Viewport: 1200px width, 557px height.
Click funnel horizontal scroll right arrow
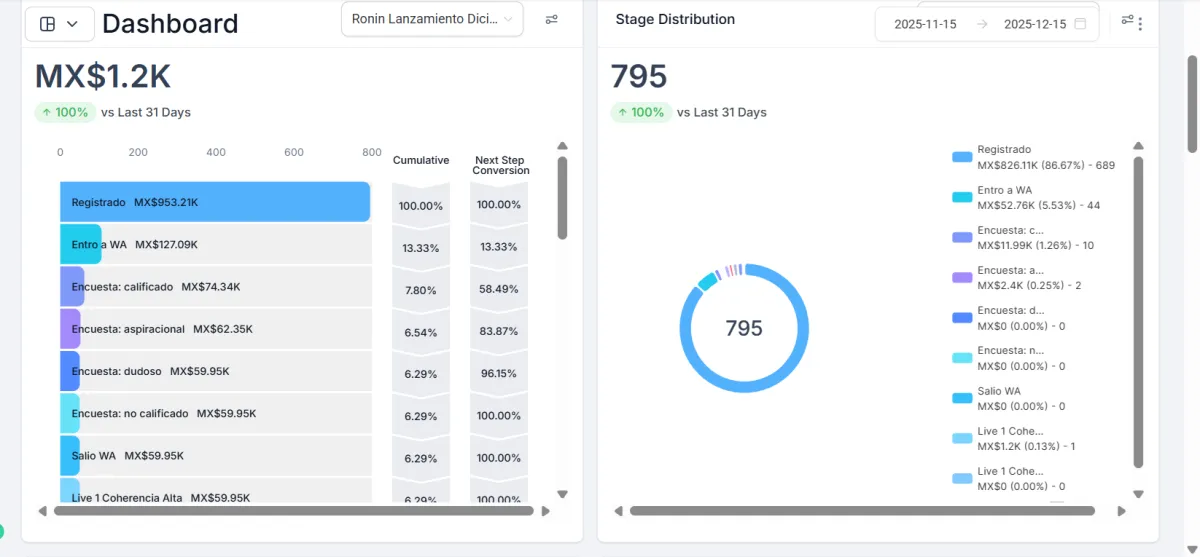pos(545,511)
